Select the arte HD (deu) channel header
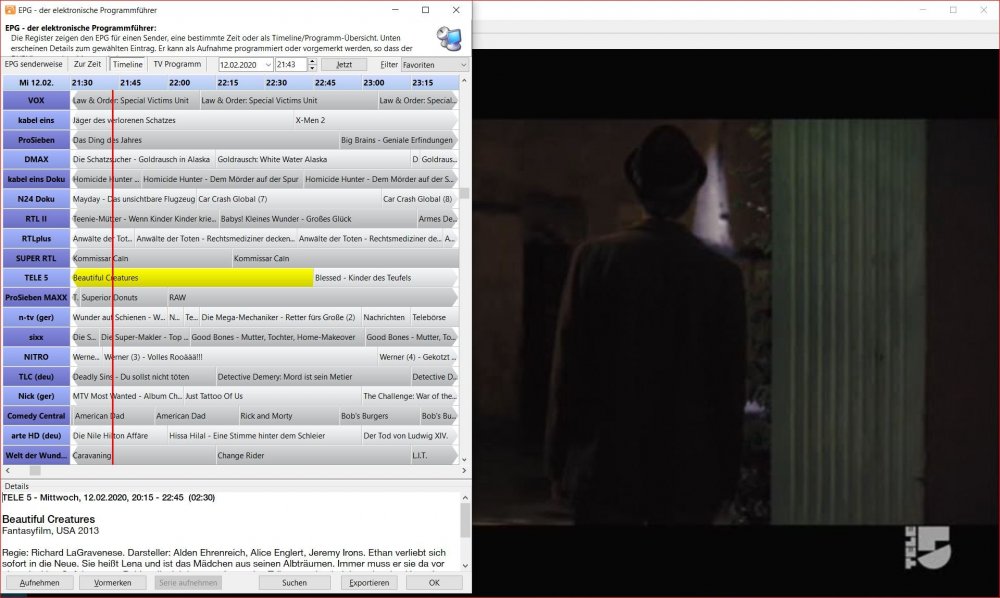 coord(36,435)
